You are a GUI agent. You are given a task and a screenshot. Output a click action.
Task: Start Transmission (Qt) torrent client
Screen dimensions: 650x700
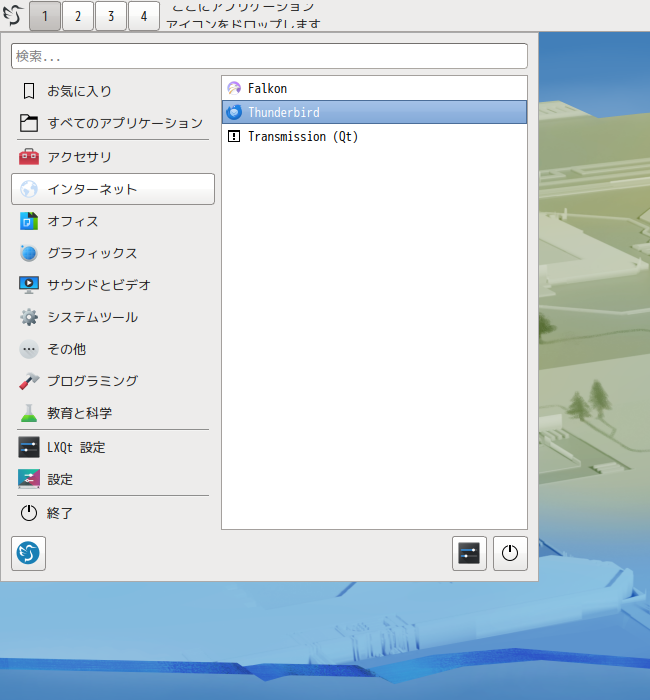[374, 136]
